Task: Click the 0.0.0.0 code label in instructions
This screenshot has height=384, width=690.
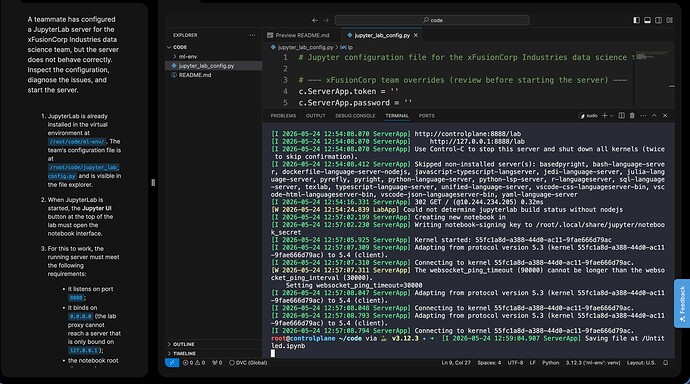Action: [80, 316]
